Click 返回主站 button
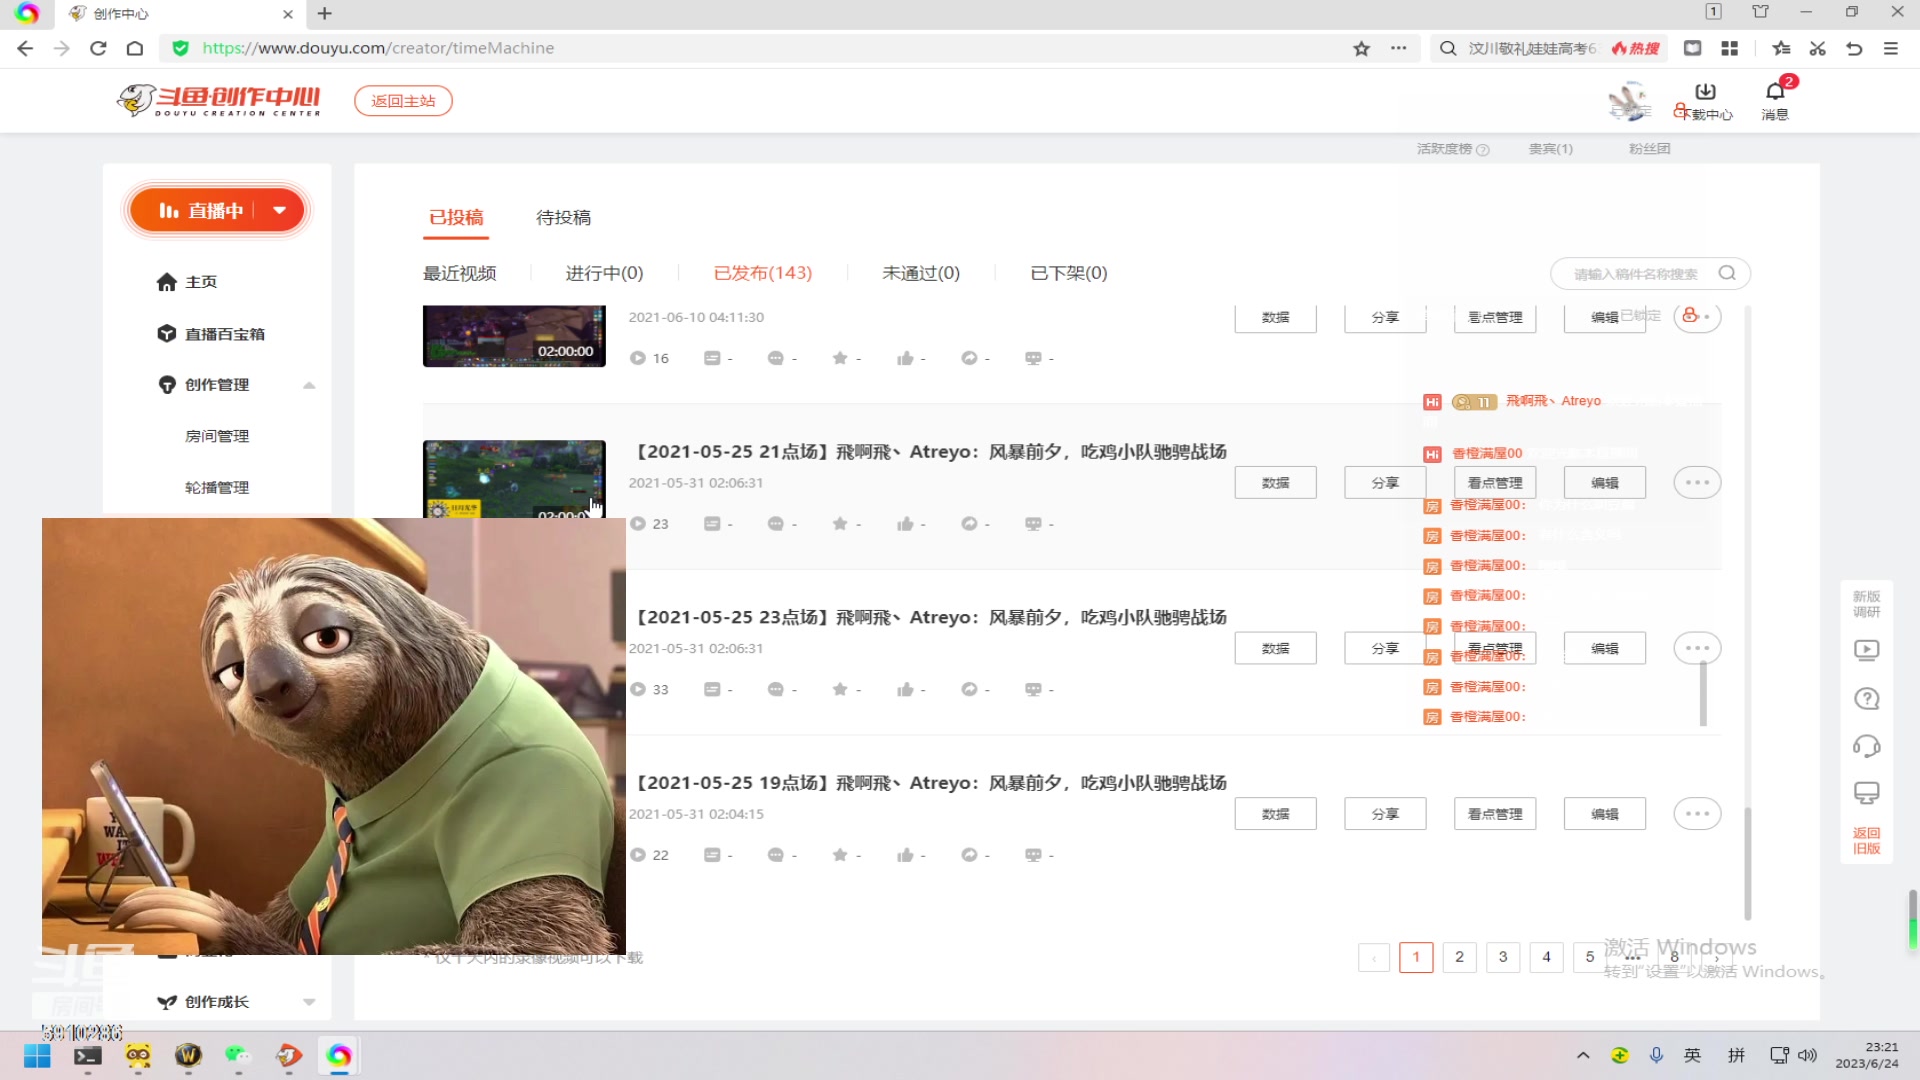1920x1080 pixels. (x=403, y=101)
